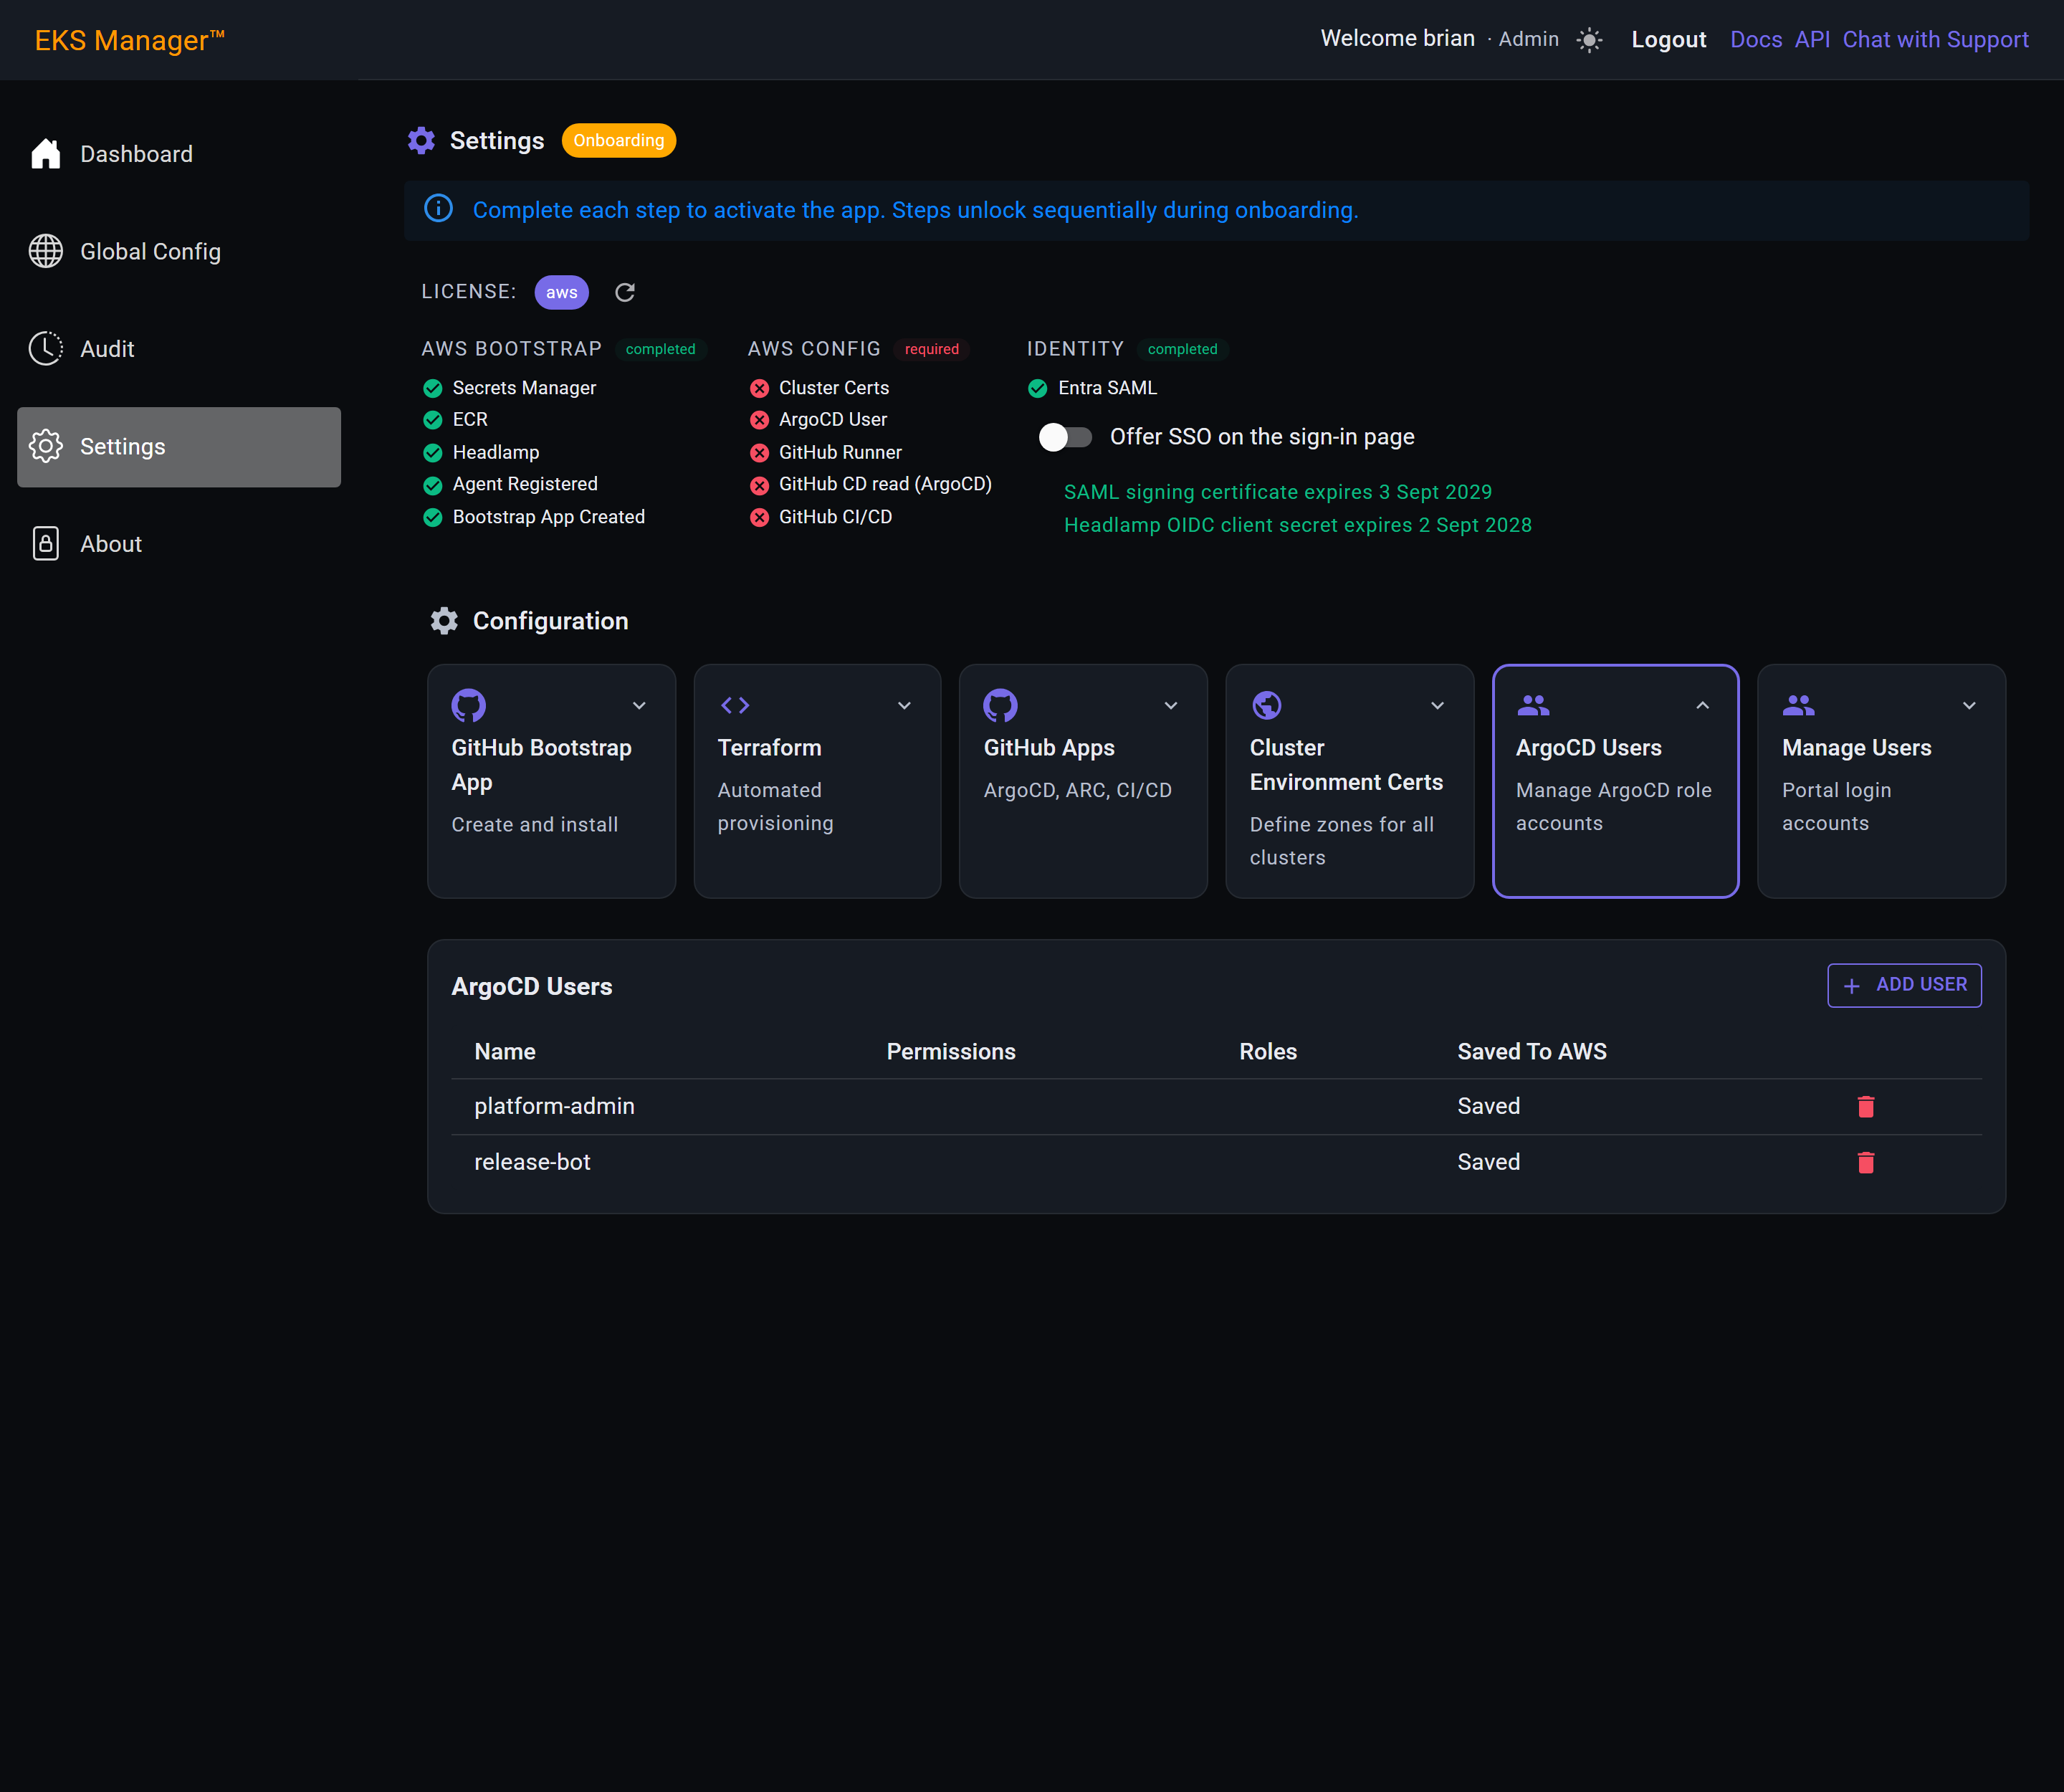
Task: Click the EKS Manager logo
Action: click(x=129, y=40)
